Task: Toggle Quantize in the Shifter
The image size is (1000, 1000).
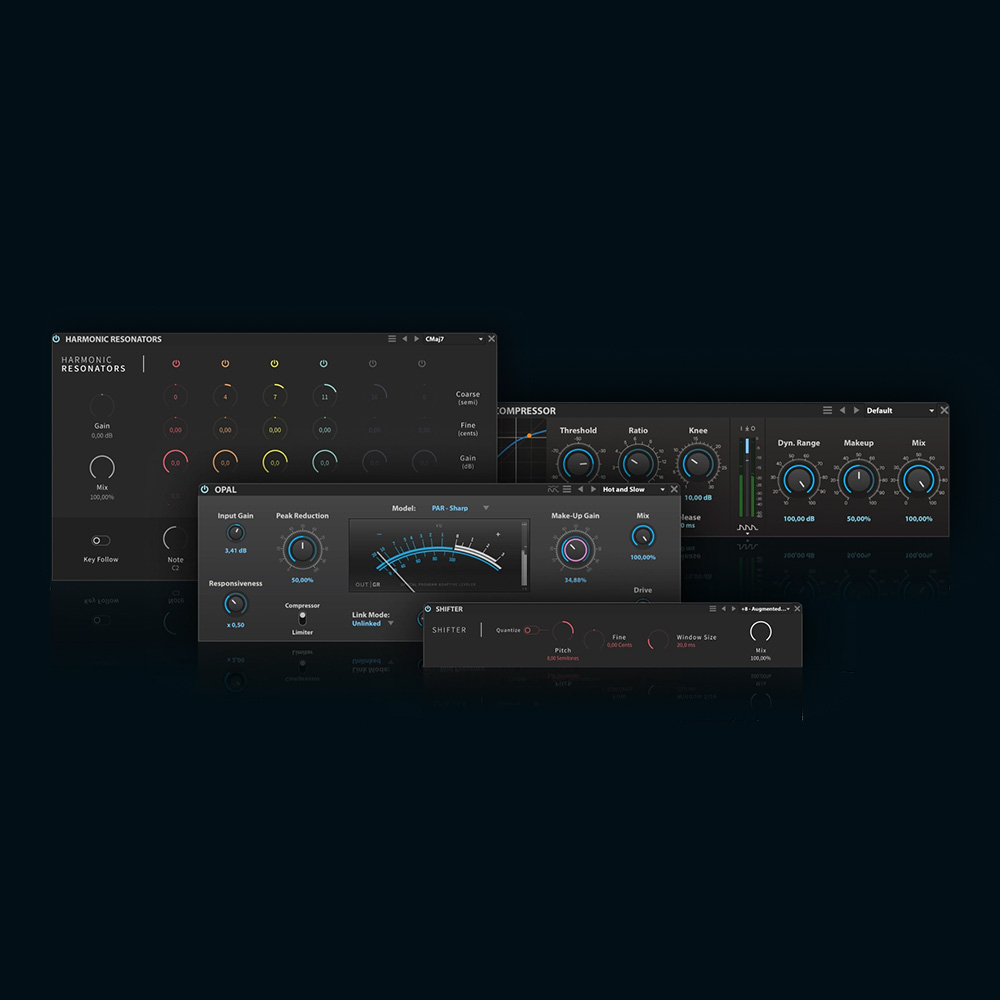Action: [531, 629]
